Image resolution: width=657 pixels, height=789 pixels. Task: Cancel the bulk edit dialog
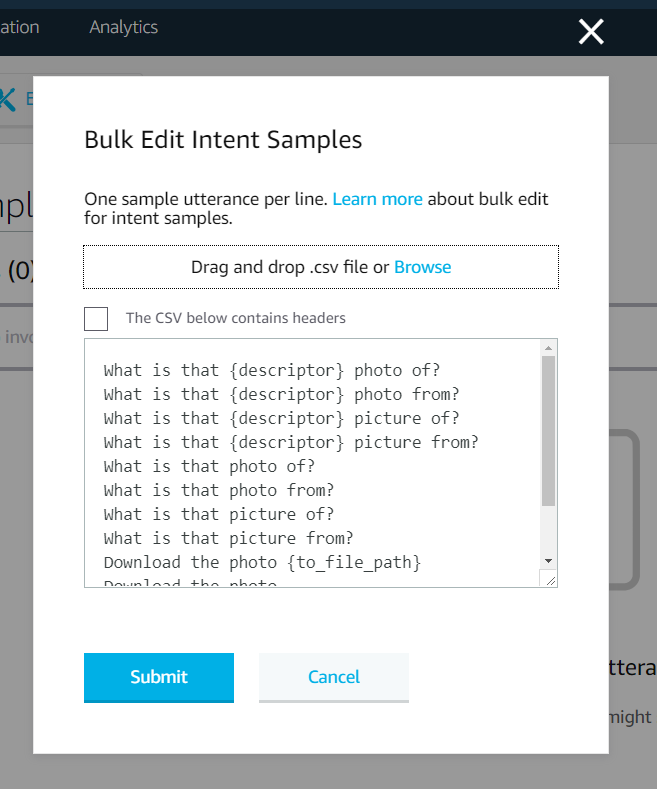334,677
